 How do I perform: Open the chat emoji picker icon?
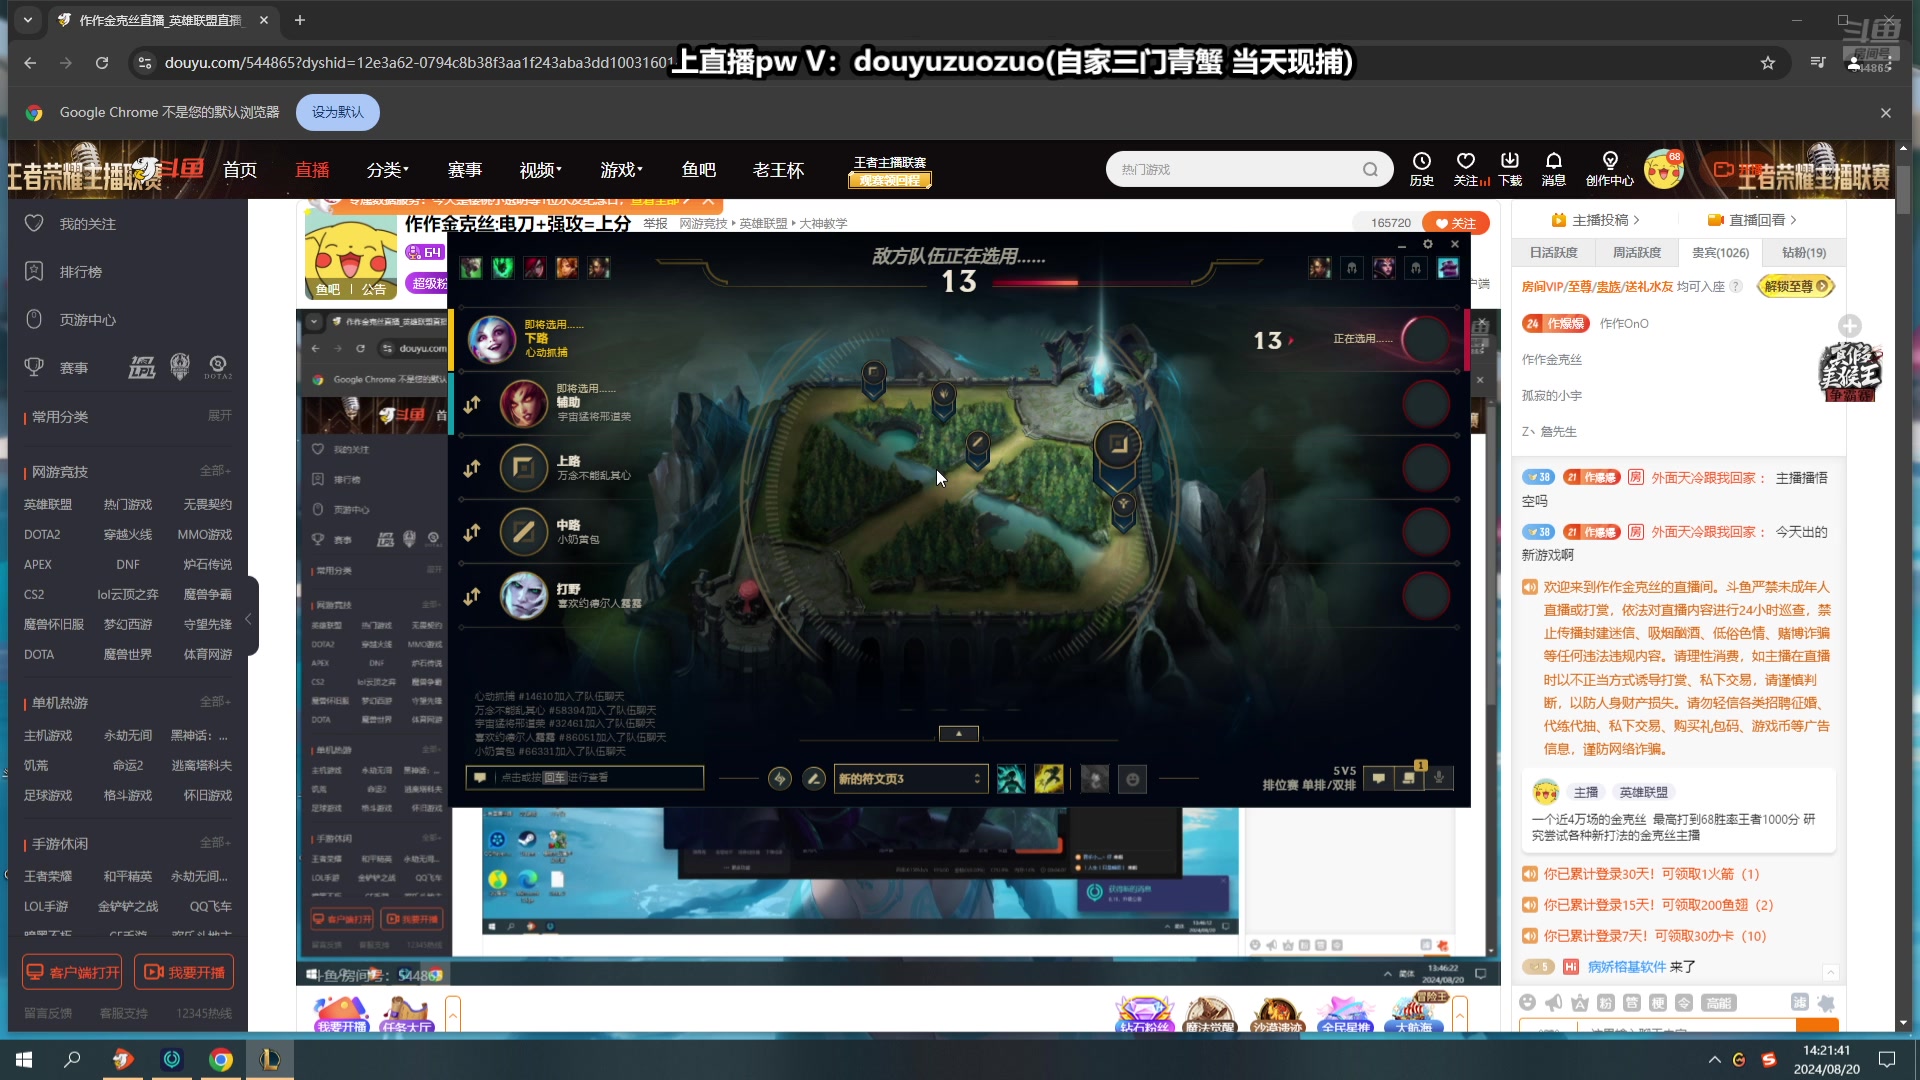pyautogui.click(x=1527, y=1002)
